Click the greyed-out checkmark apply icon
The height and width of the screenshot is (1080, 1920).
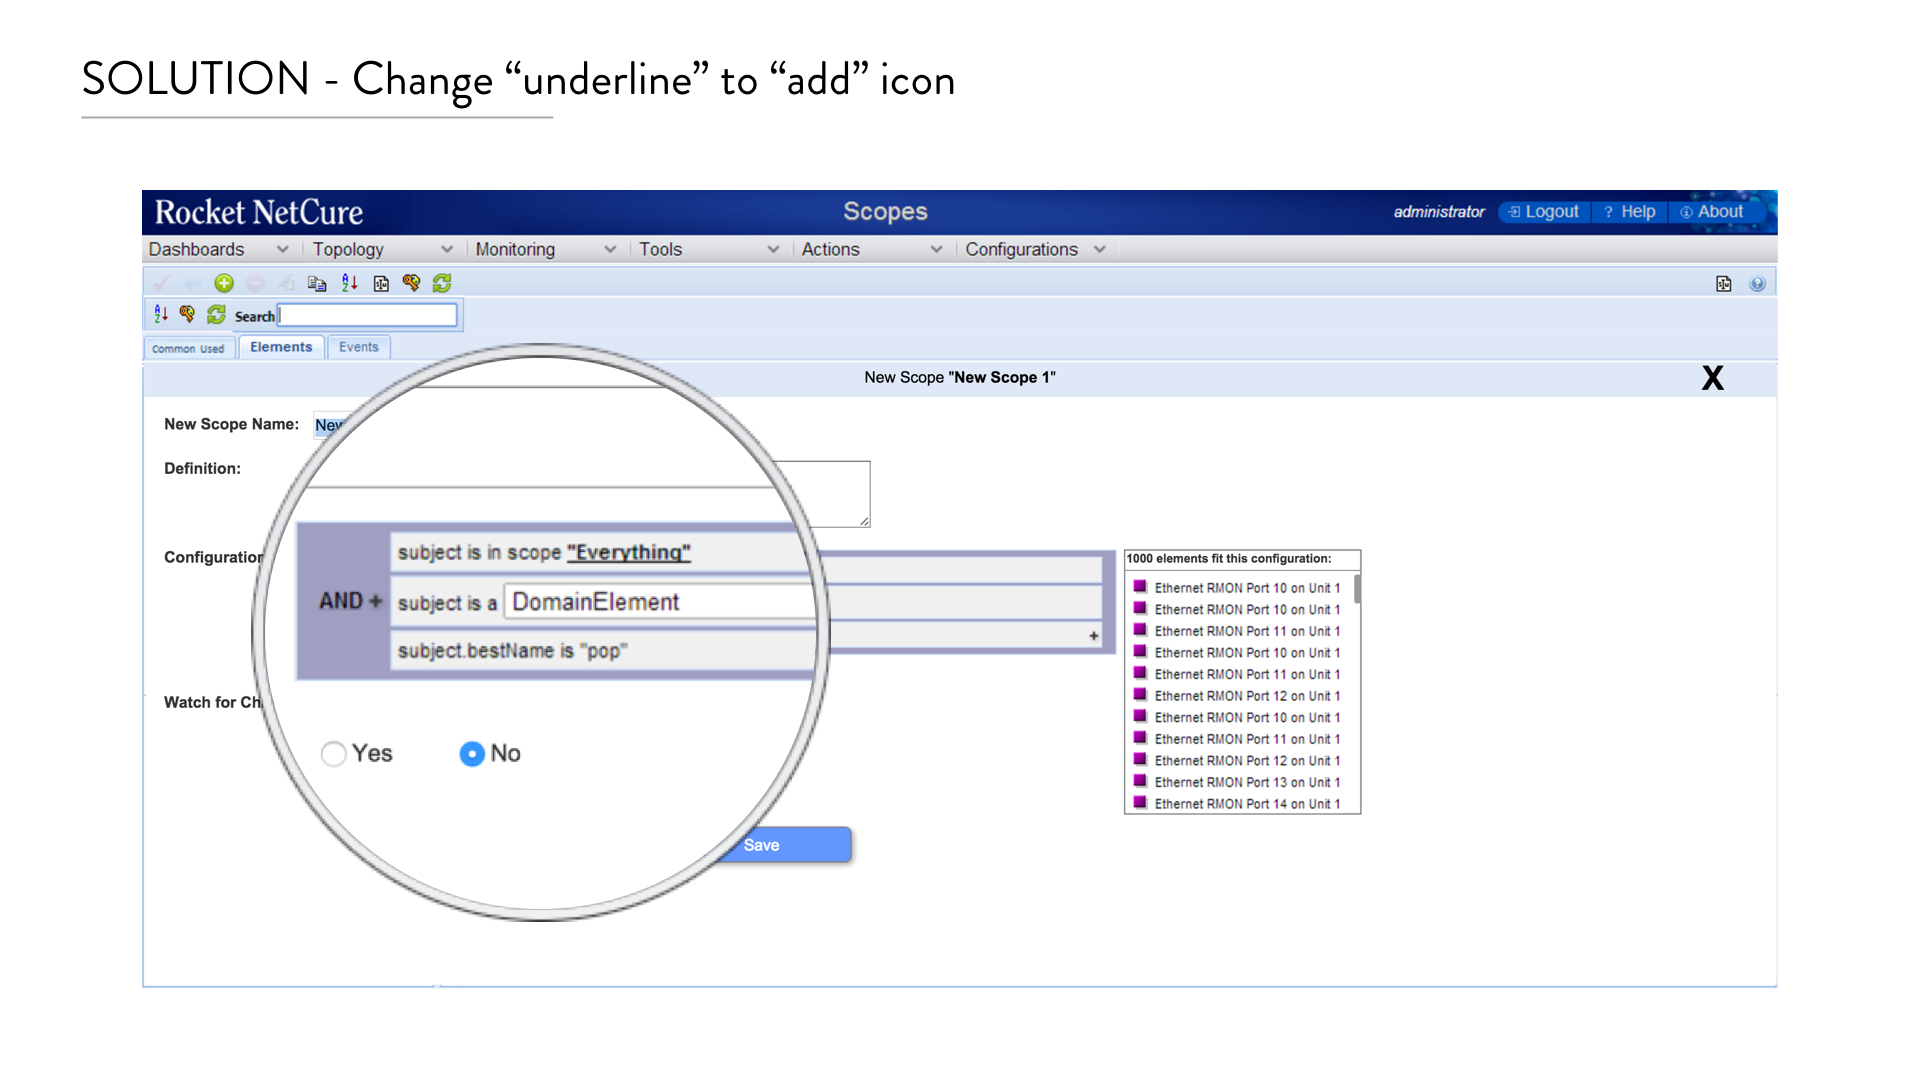click(x=162, y=283)
